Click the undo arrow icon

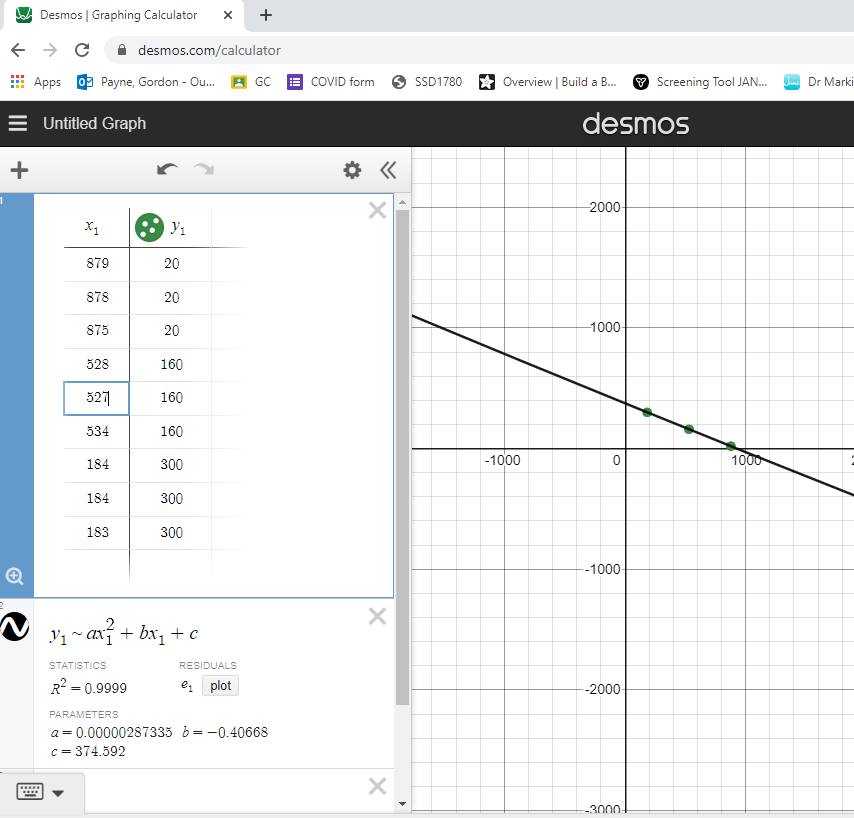167,170
